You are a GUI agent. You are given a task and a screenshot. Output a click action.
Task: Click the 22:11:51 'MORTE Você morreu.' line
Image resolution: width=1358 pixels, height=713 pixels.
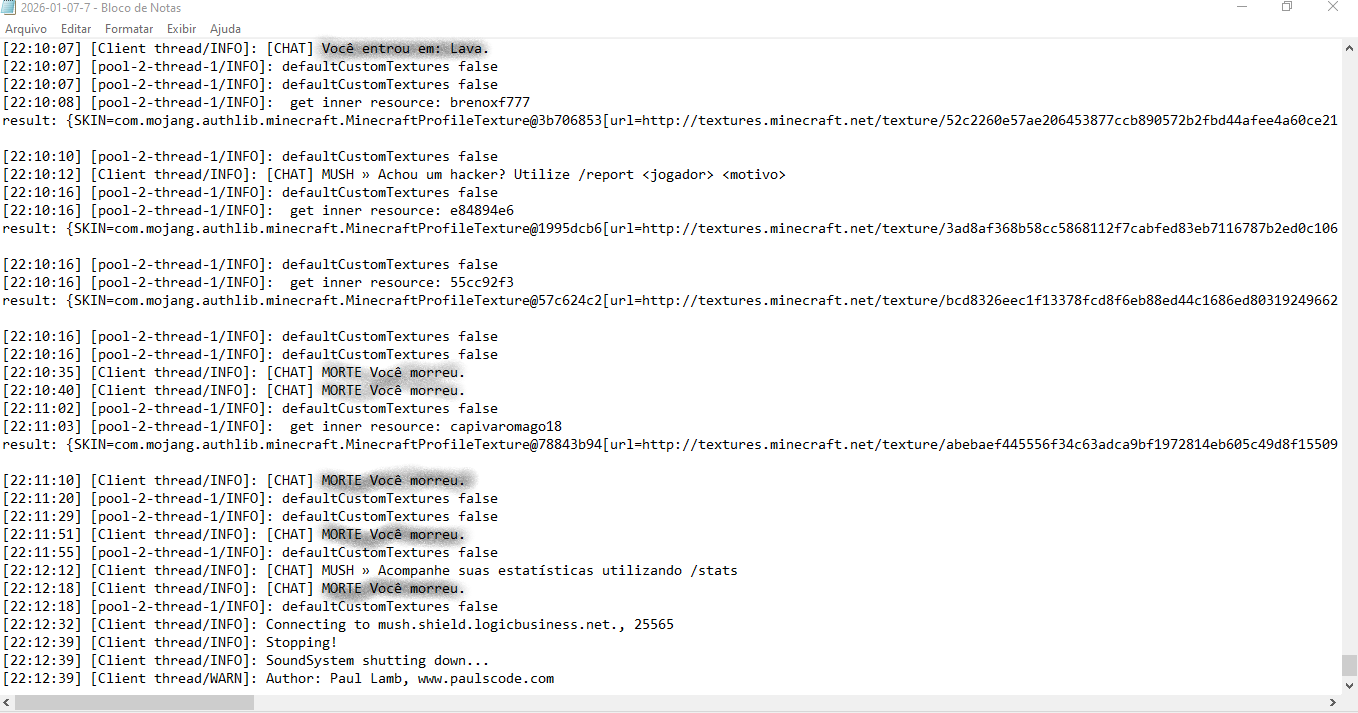coord(234,534)
